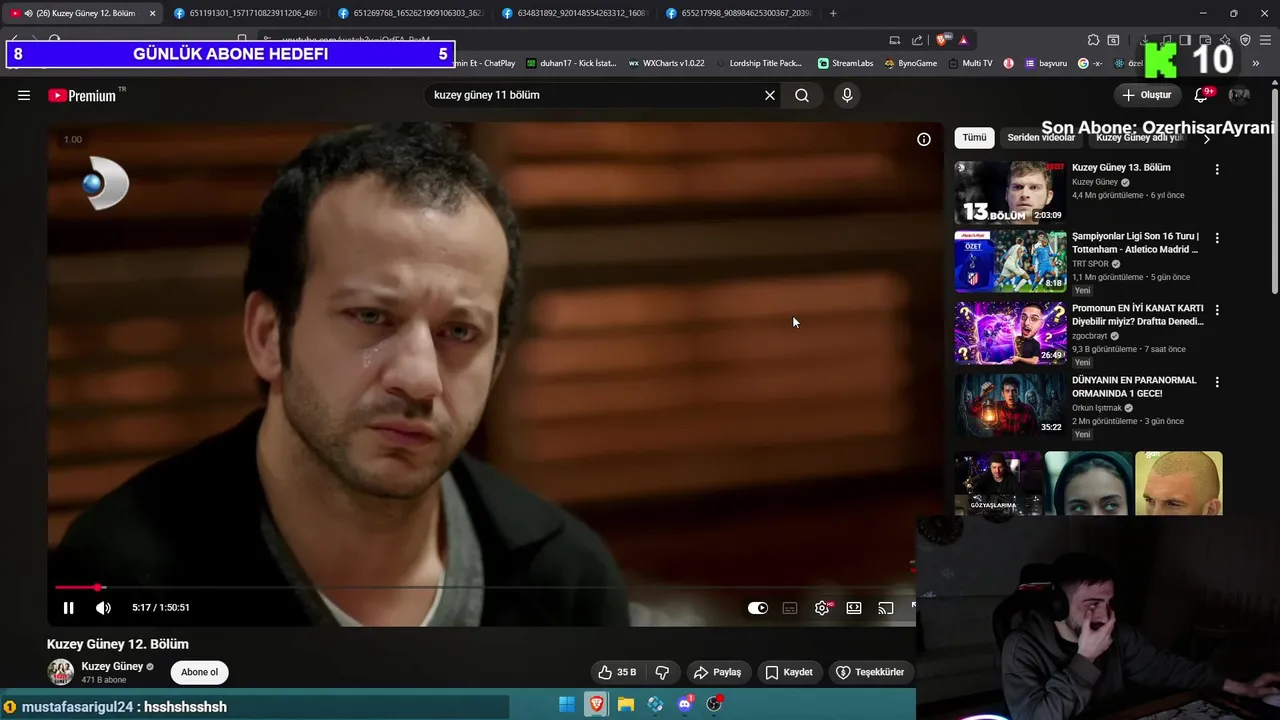Open Windows Start button
Screen dimensions: 1280x720
pyautogui.click(x=567, y=704)
